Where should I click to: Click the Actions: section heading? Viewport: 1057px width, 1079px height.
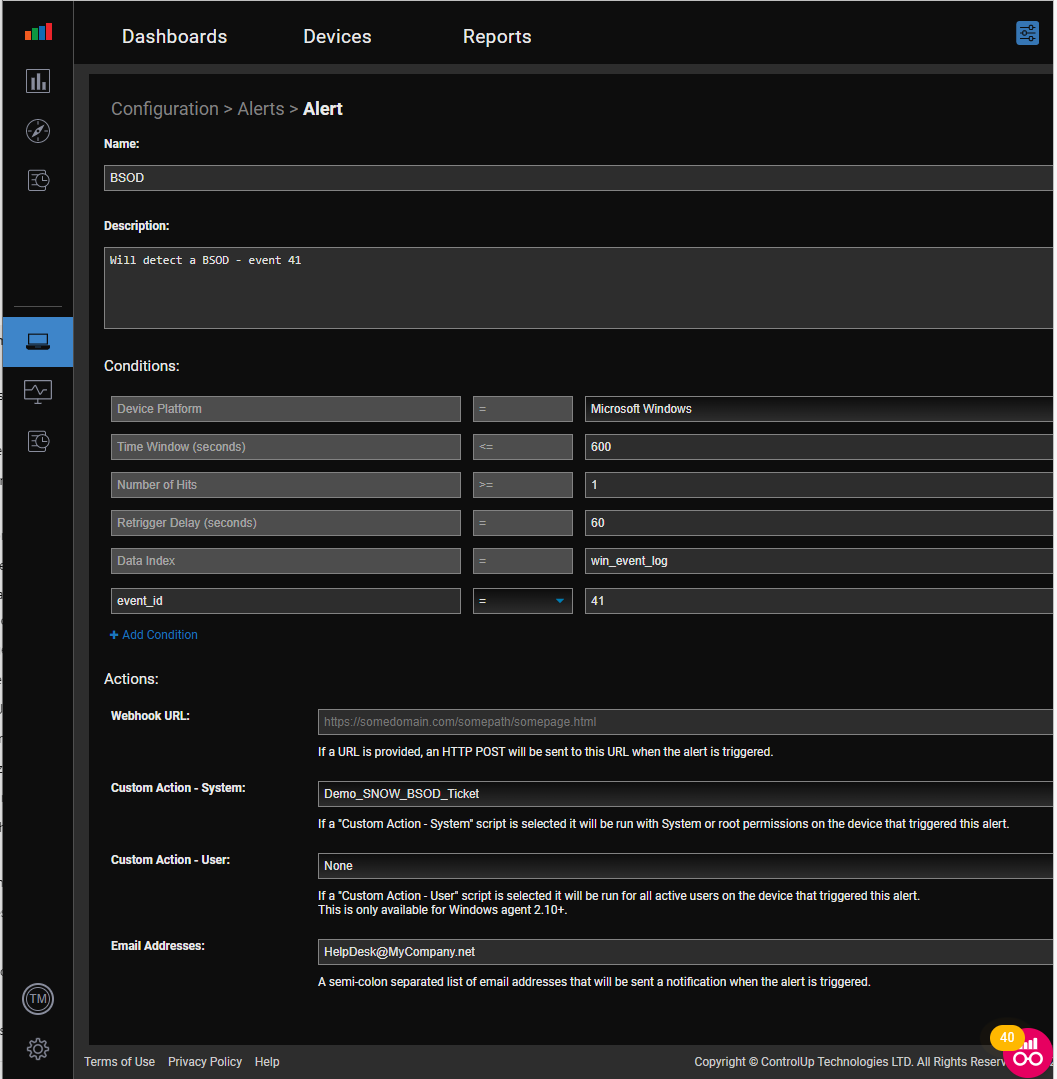tap(131, 679)
